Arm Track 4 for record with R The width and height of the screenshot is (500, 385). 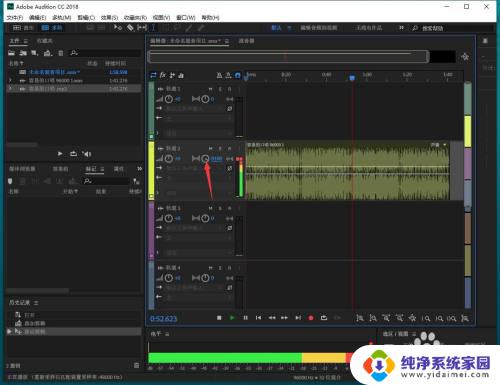229,268
